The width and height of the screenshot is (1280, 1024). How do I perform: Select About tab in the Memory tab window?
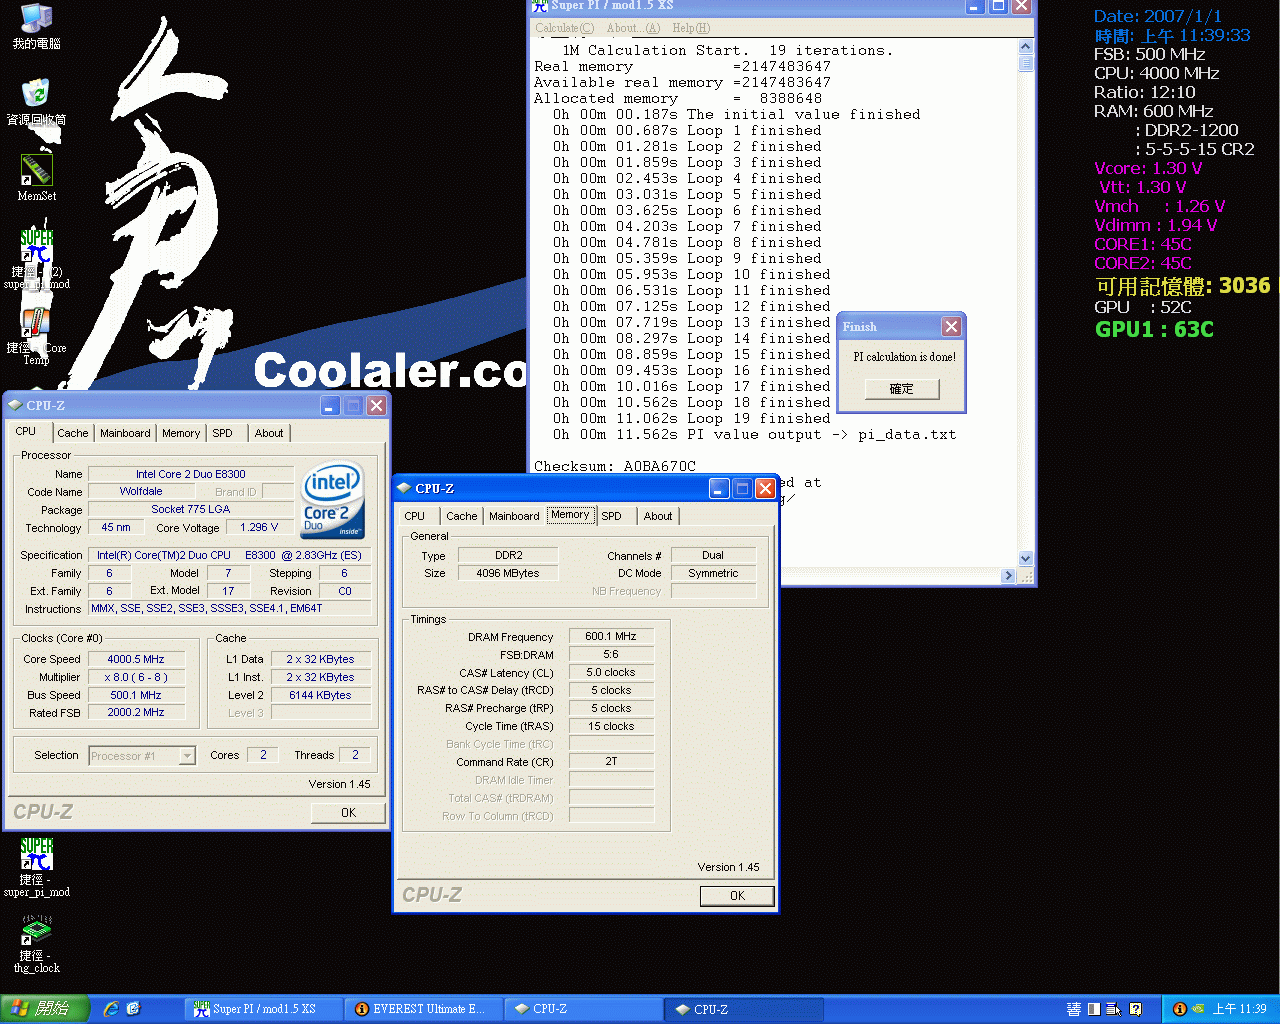[658, 516]
